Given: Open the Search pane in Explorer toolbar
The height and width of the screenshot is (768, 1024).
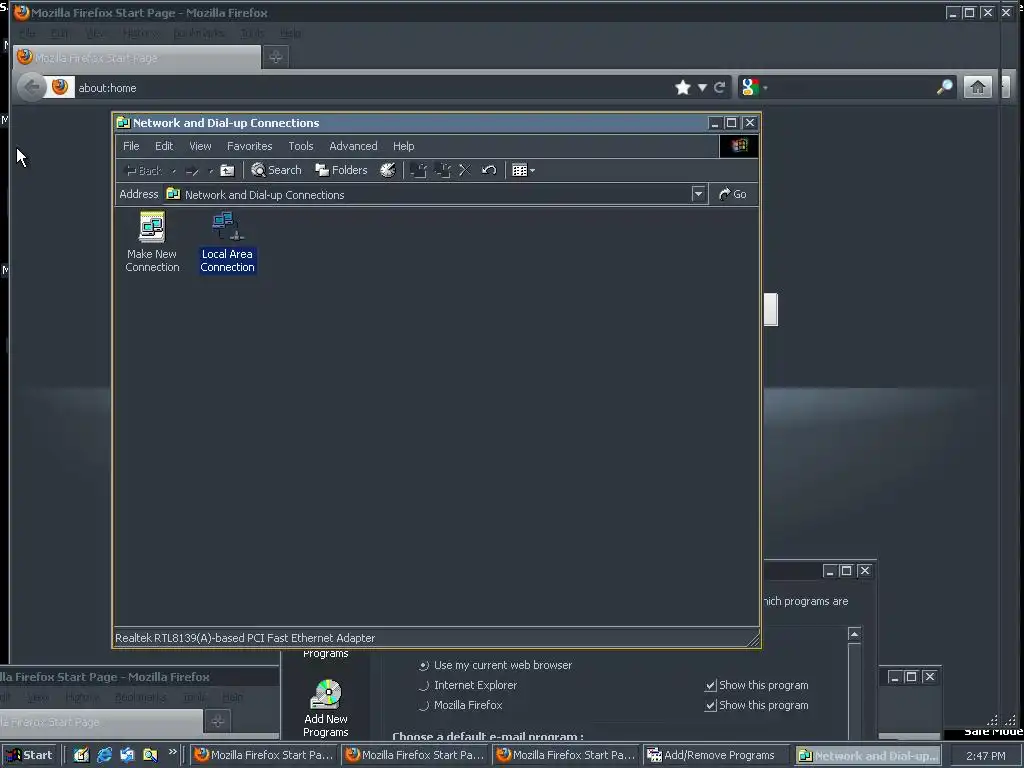Looking at the screenshot, I should tap(277, 170).
